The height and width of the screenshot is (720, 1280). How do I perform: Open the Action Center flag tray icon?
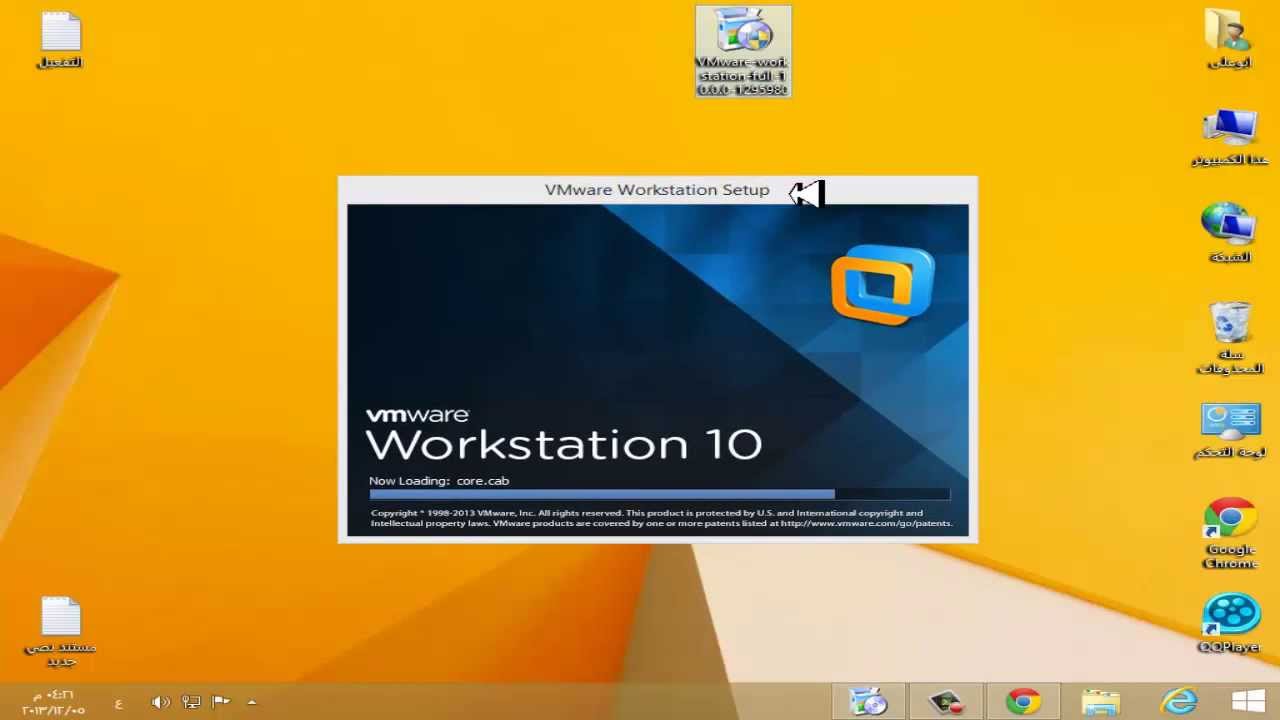(221, 702)
